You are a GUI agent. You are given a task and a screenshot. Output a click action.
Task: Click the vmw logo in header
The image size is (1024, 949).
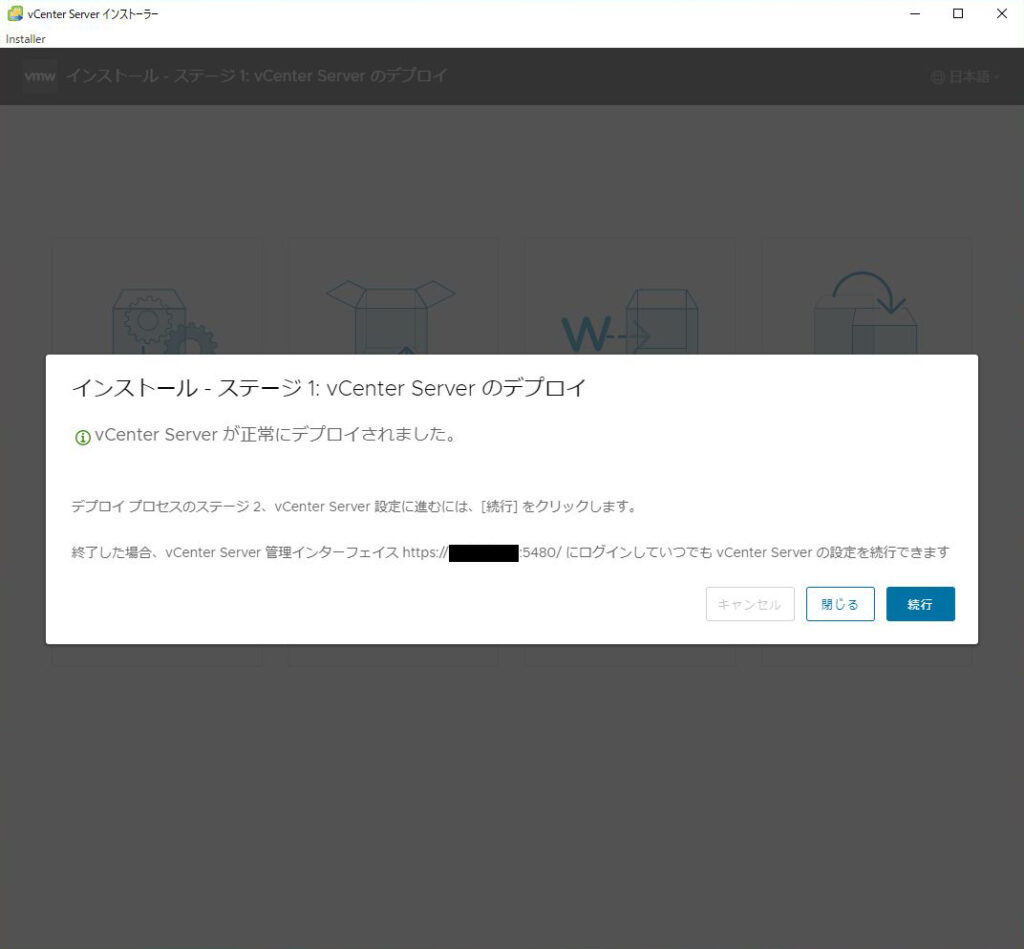click(x=40, y=76)
